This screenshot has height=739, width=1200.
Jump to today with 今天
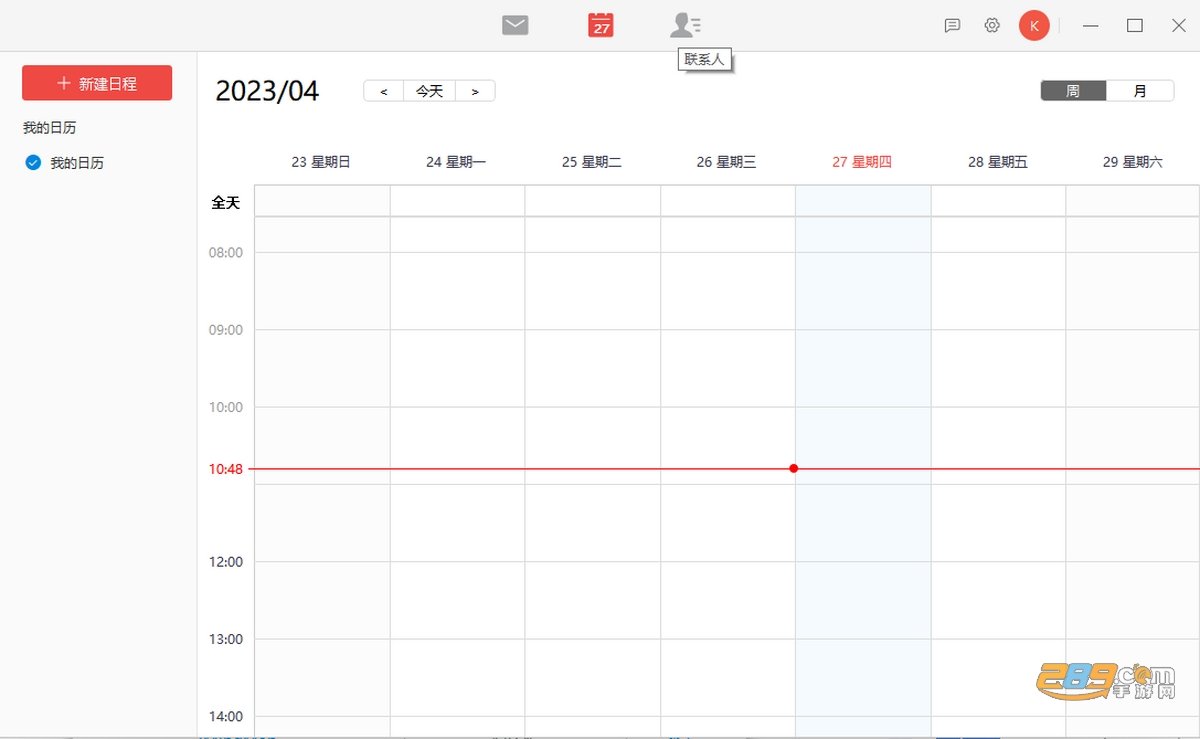(x=429, y=91)
